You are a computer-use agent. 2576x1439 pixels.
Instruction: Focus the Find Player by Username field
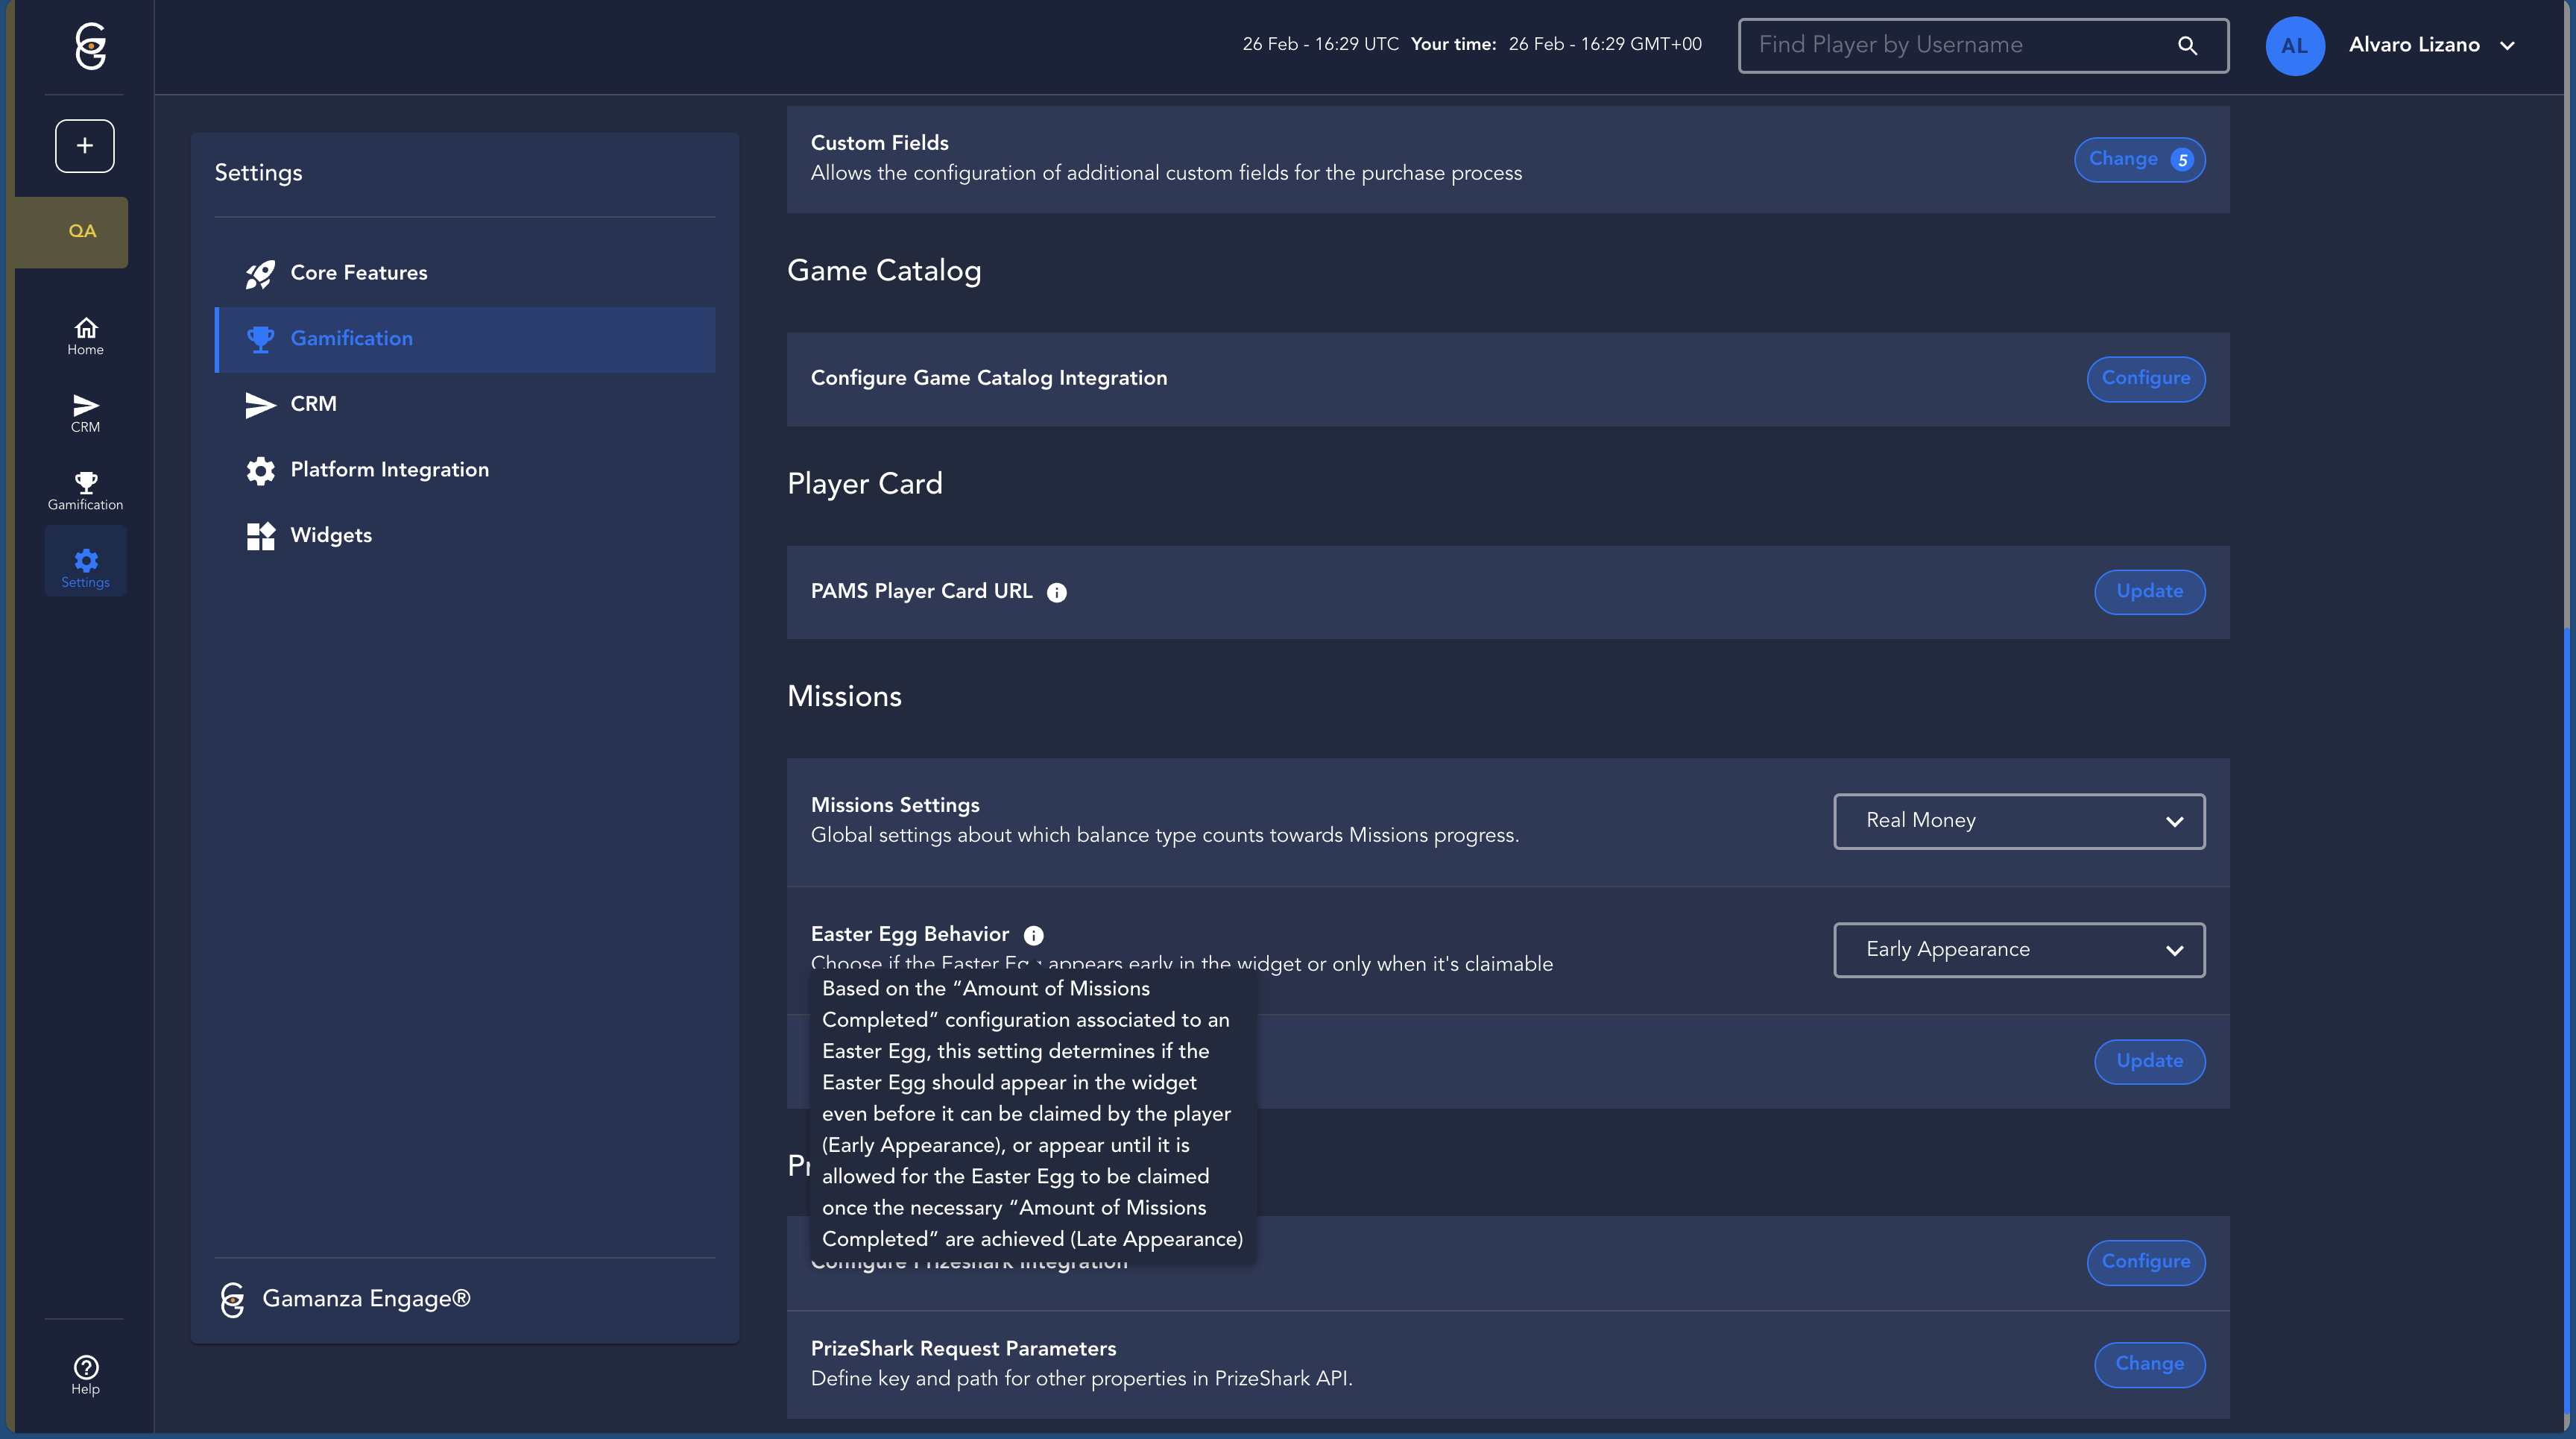tap(1950, 46)
